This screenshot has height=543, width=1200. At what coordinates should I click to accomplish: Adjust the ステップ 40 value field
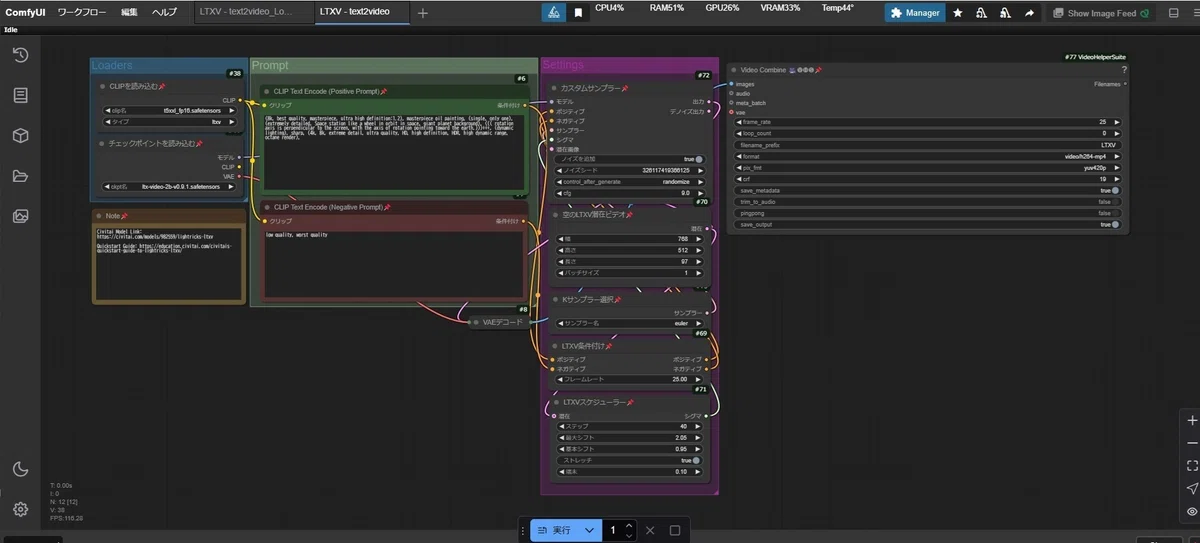tap(629, 426)
